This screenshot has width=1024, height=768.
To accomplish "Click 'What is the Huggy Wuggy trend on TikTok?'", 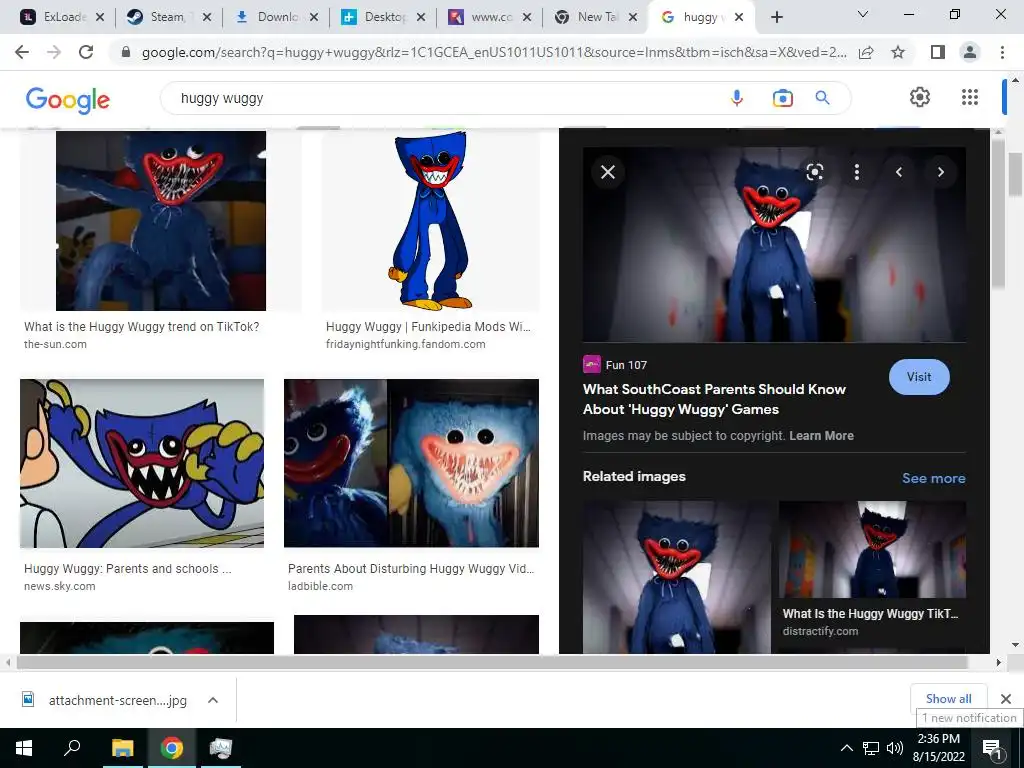I will (x=142, y=327).
